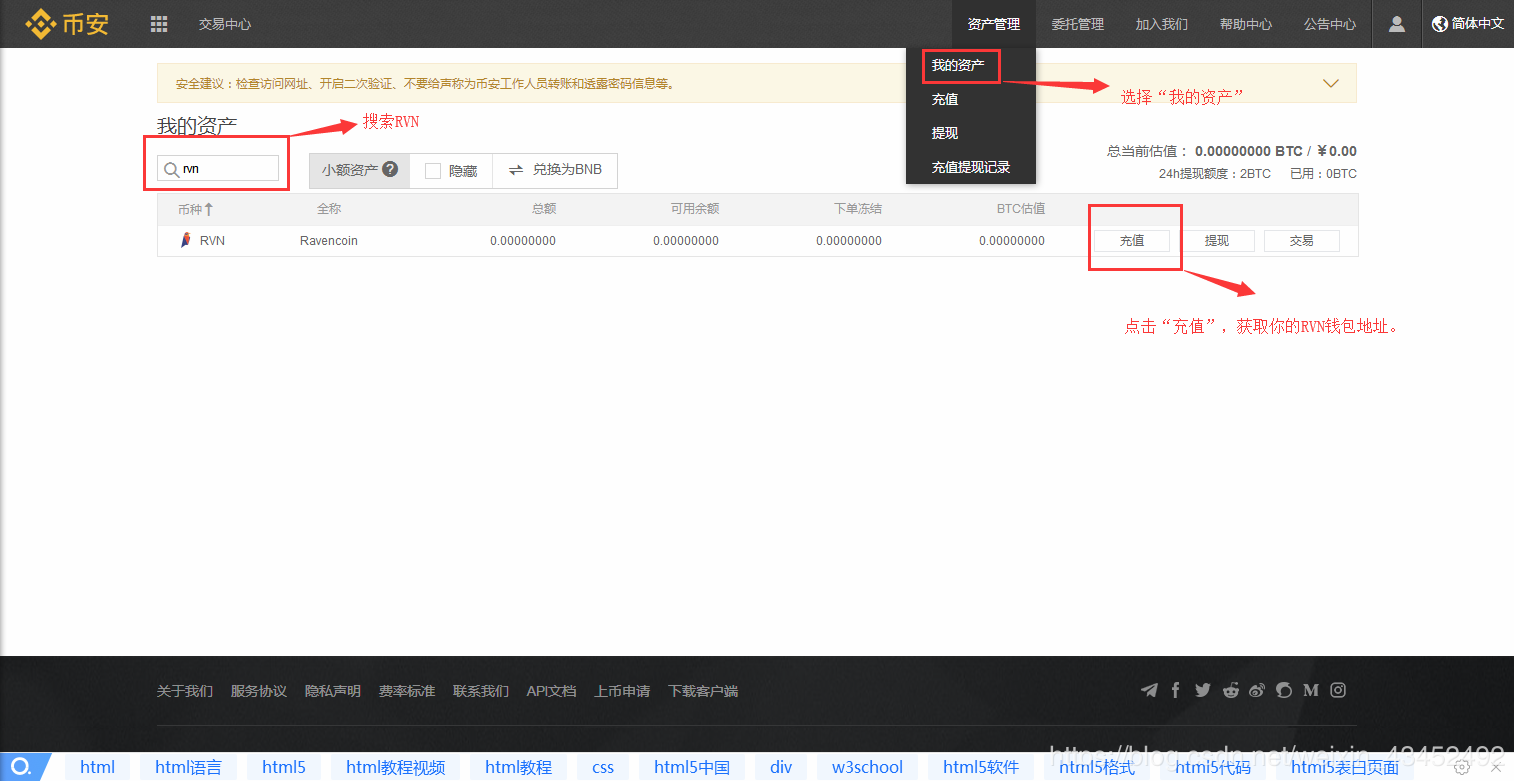Click the w3school suggestion tag
The height and width of the screenshot is (781, 1514).
tap(867, 768)
